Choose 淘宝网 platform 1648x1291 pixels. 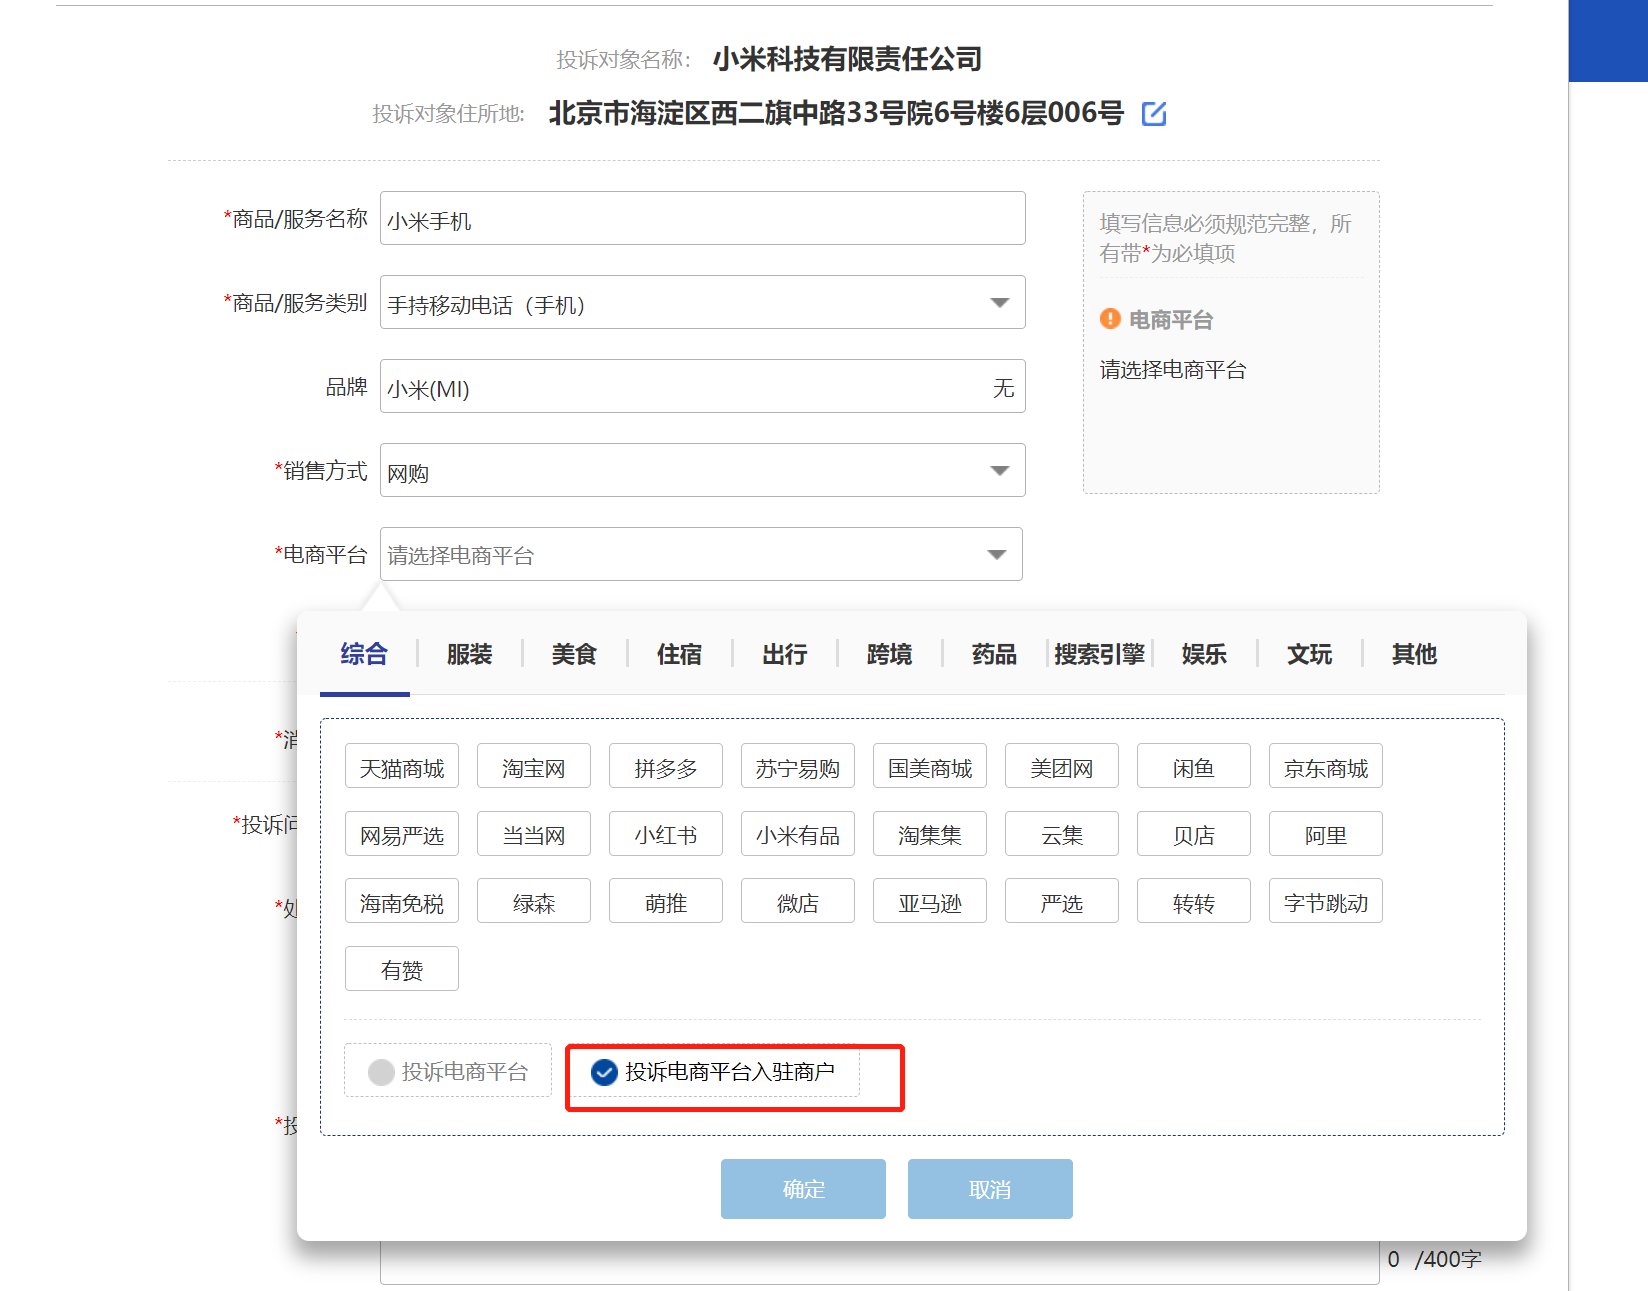[534, 767]
